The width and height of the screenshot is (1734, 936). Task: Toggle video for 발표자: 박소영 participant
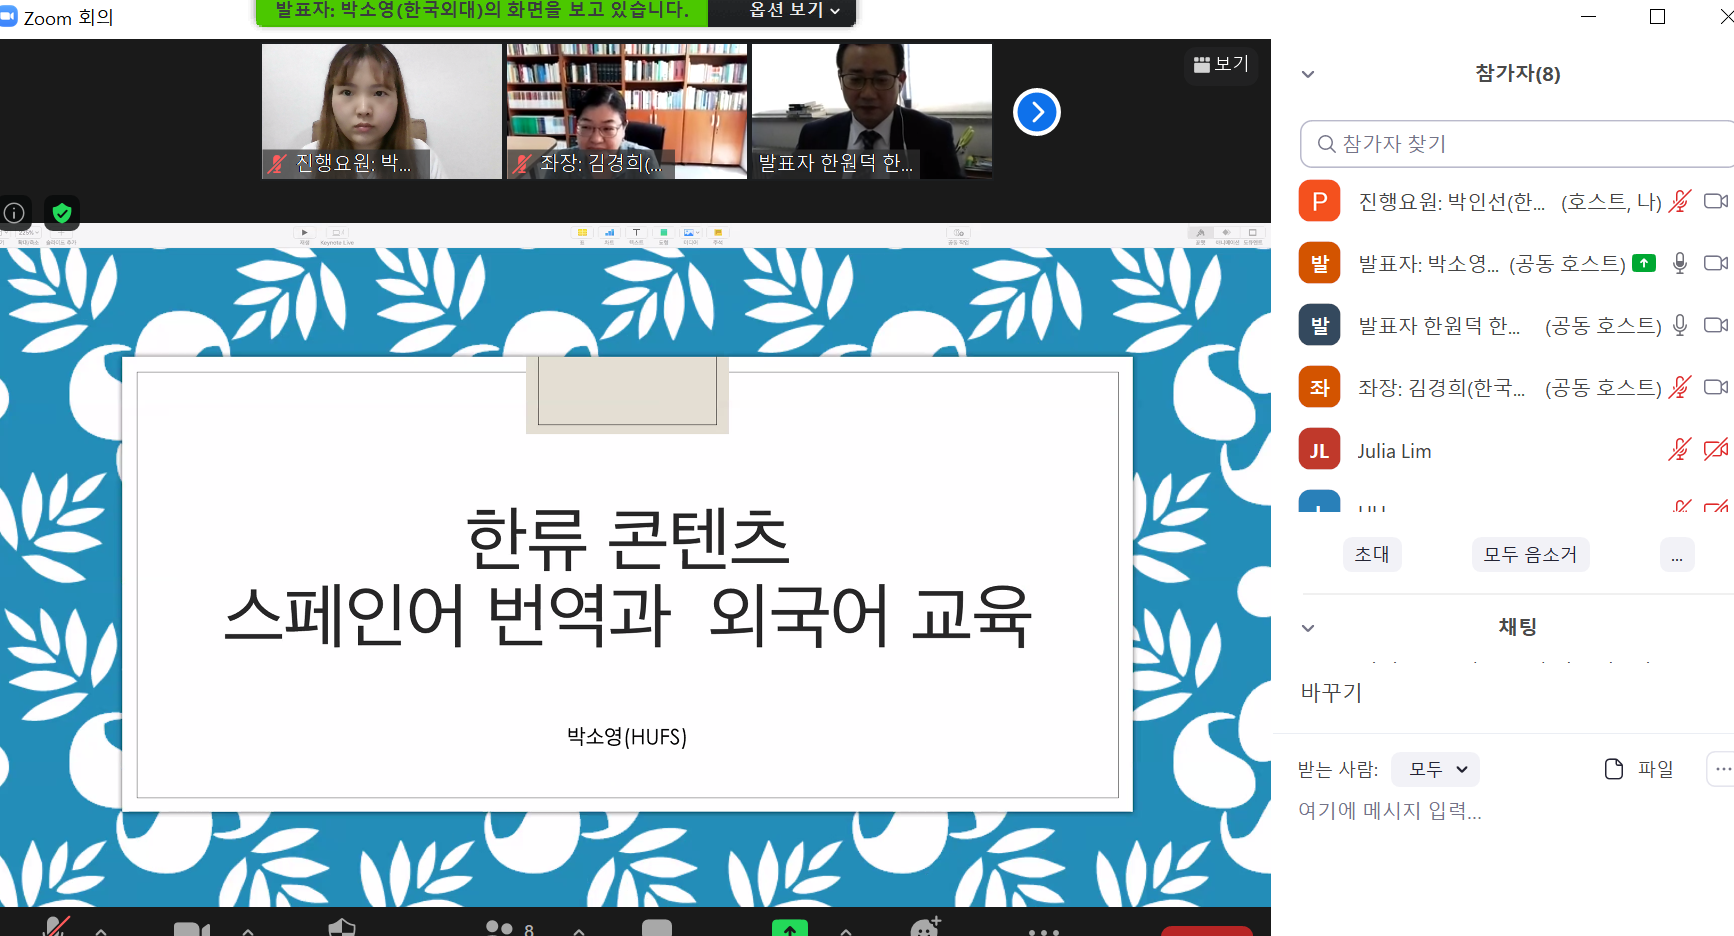click(x=1716, y=263)
